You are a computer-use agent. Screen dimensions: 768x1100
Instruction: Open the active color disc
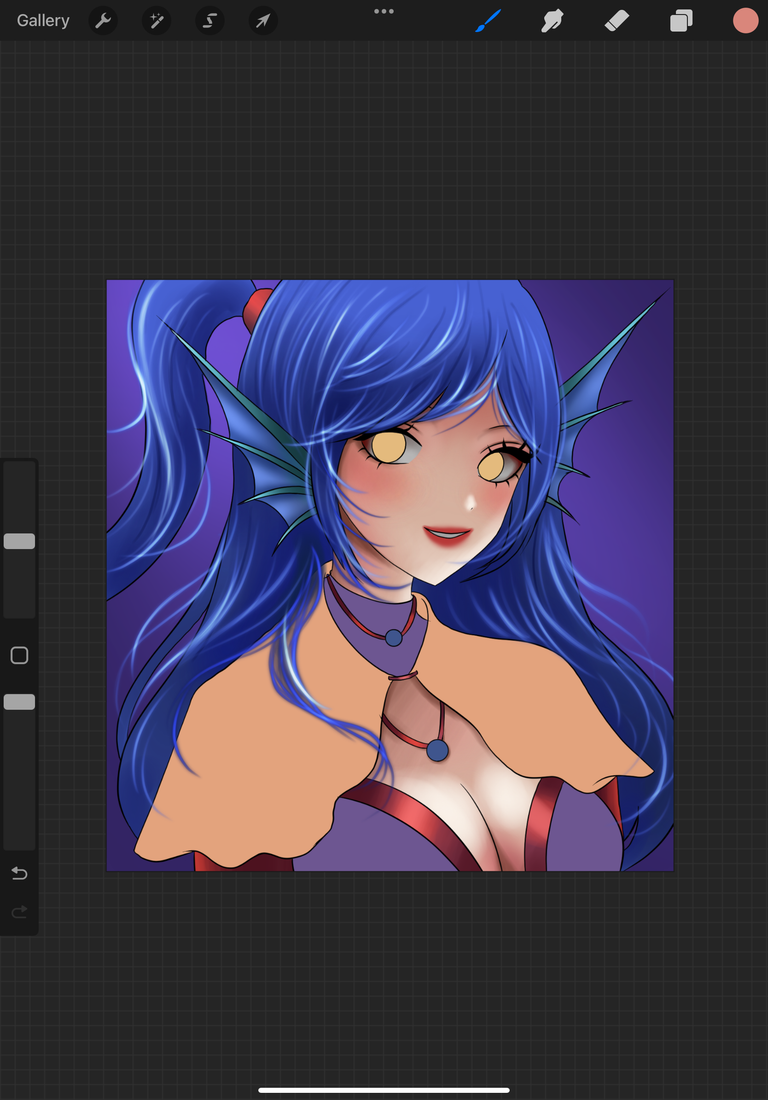[746, 20]
